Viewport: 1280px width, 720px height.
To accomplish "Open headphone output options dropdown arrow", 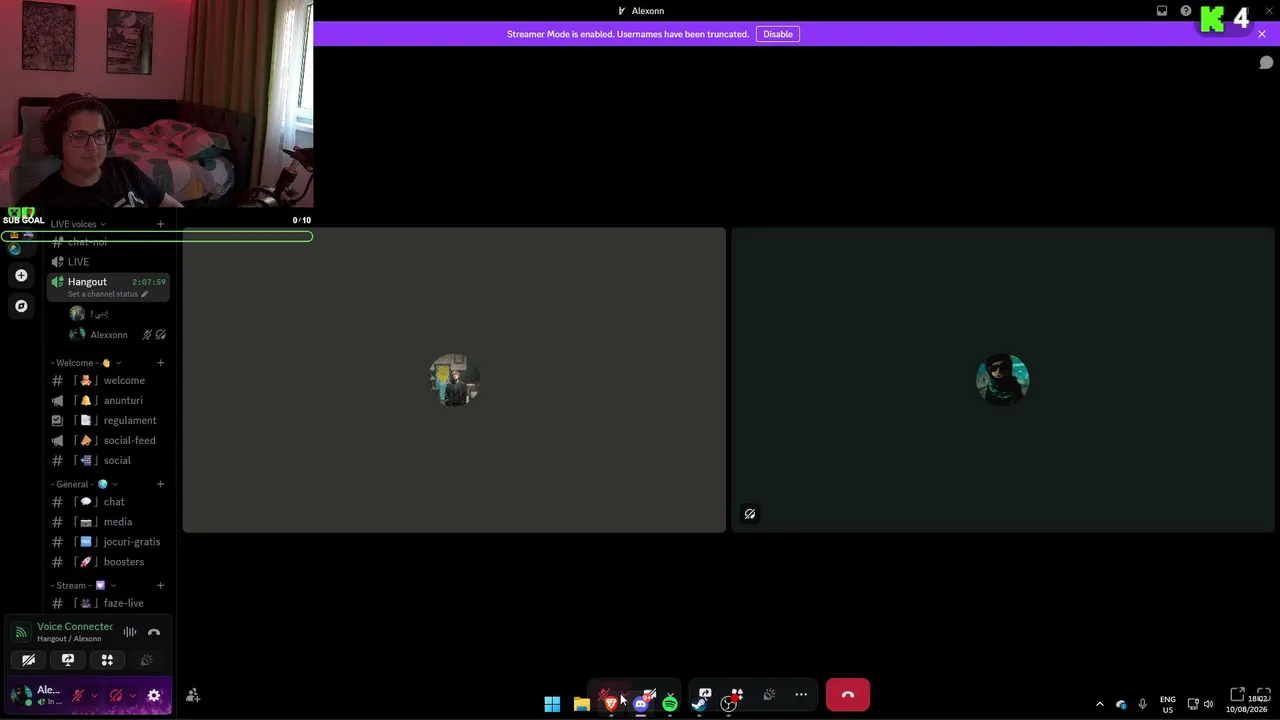I will pyautogui.click(x=133, y=695).
